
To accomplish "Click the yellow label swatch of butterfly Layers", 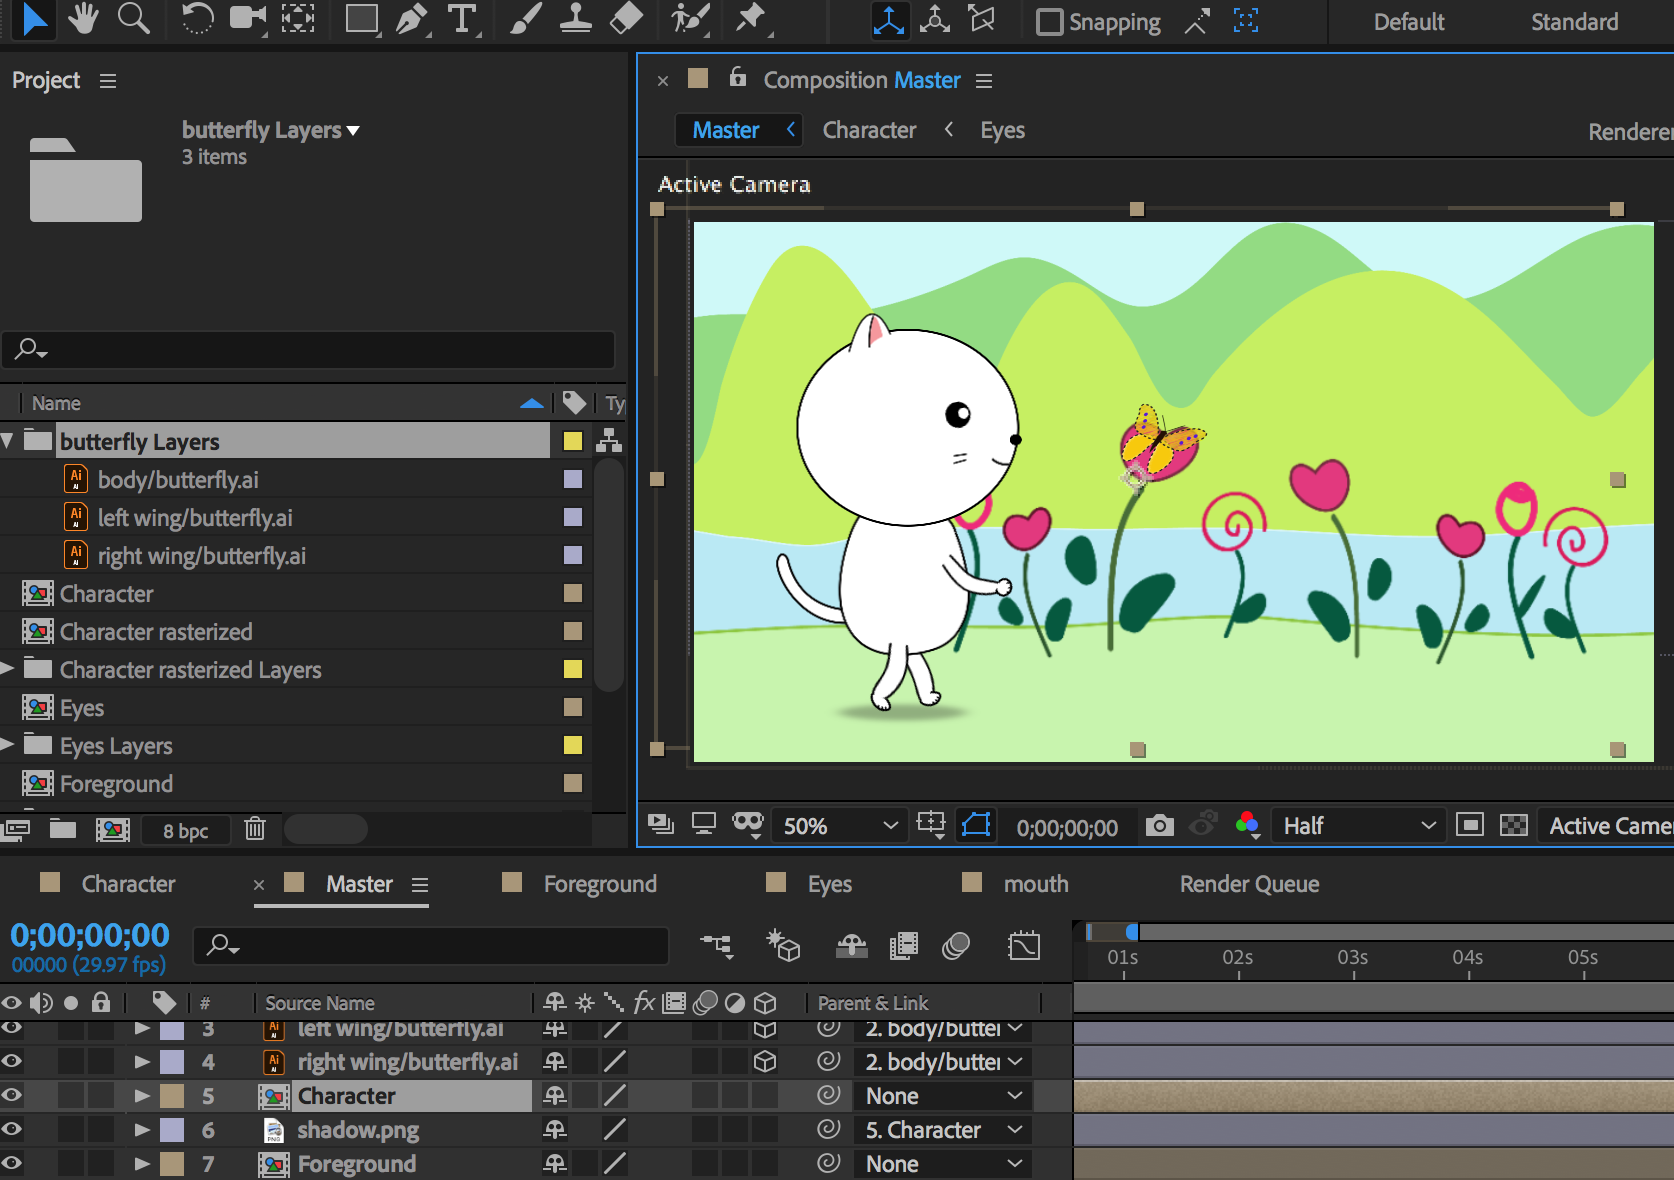I will click(x=573, y=441).
